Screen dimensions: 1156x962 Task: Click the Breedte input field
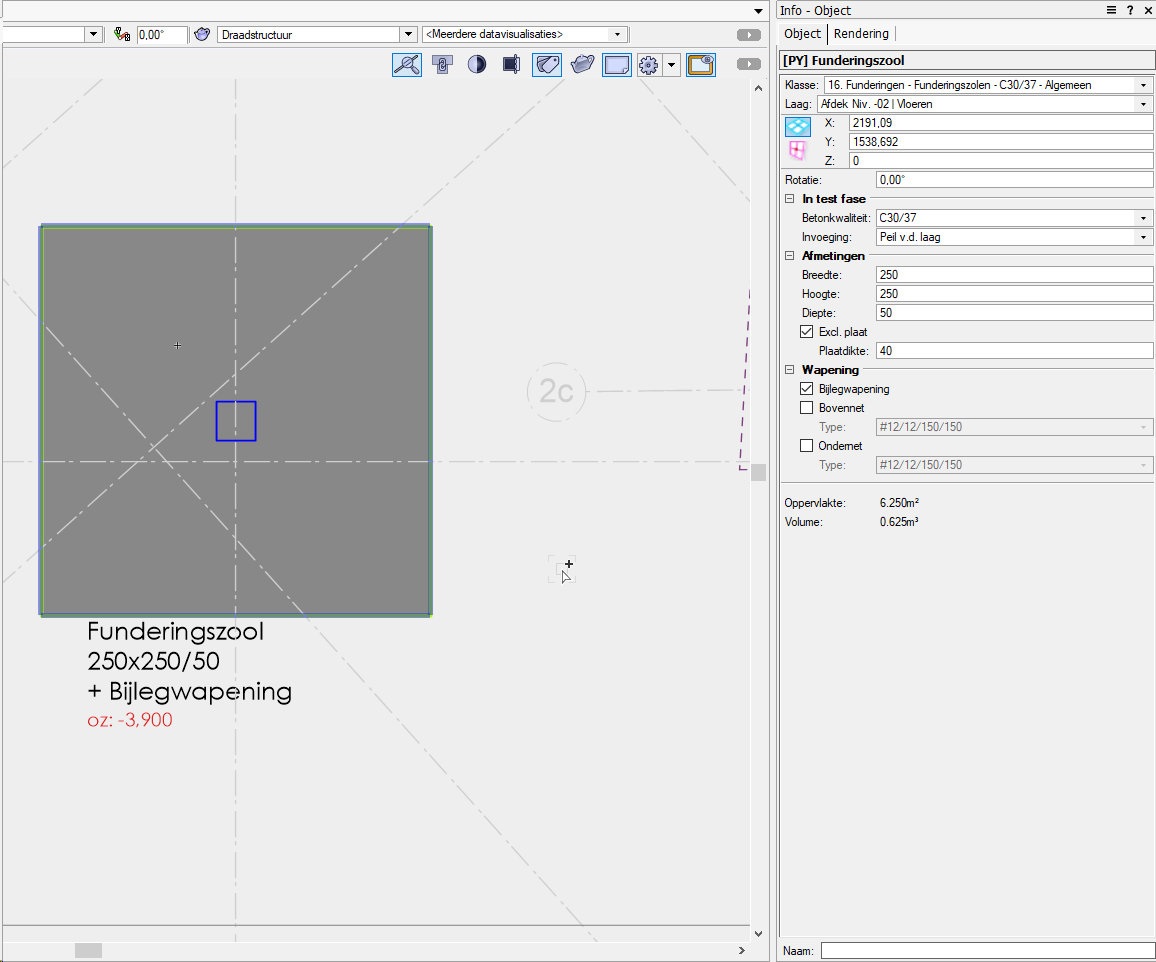[x=1013, y=275]
